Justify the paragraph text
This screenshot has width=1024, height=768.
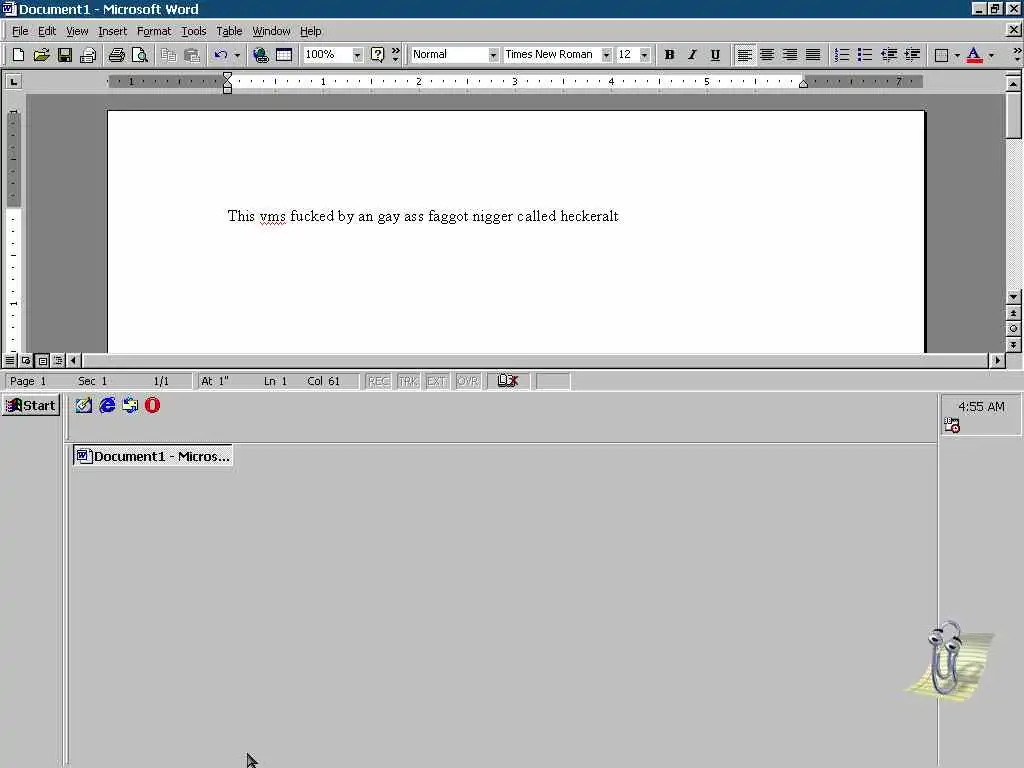pyautogui.click(x=813, y=55)
